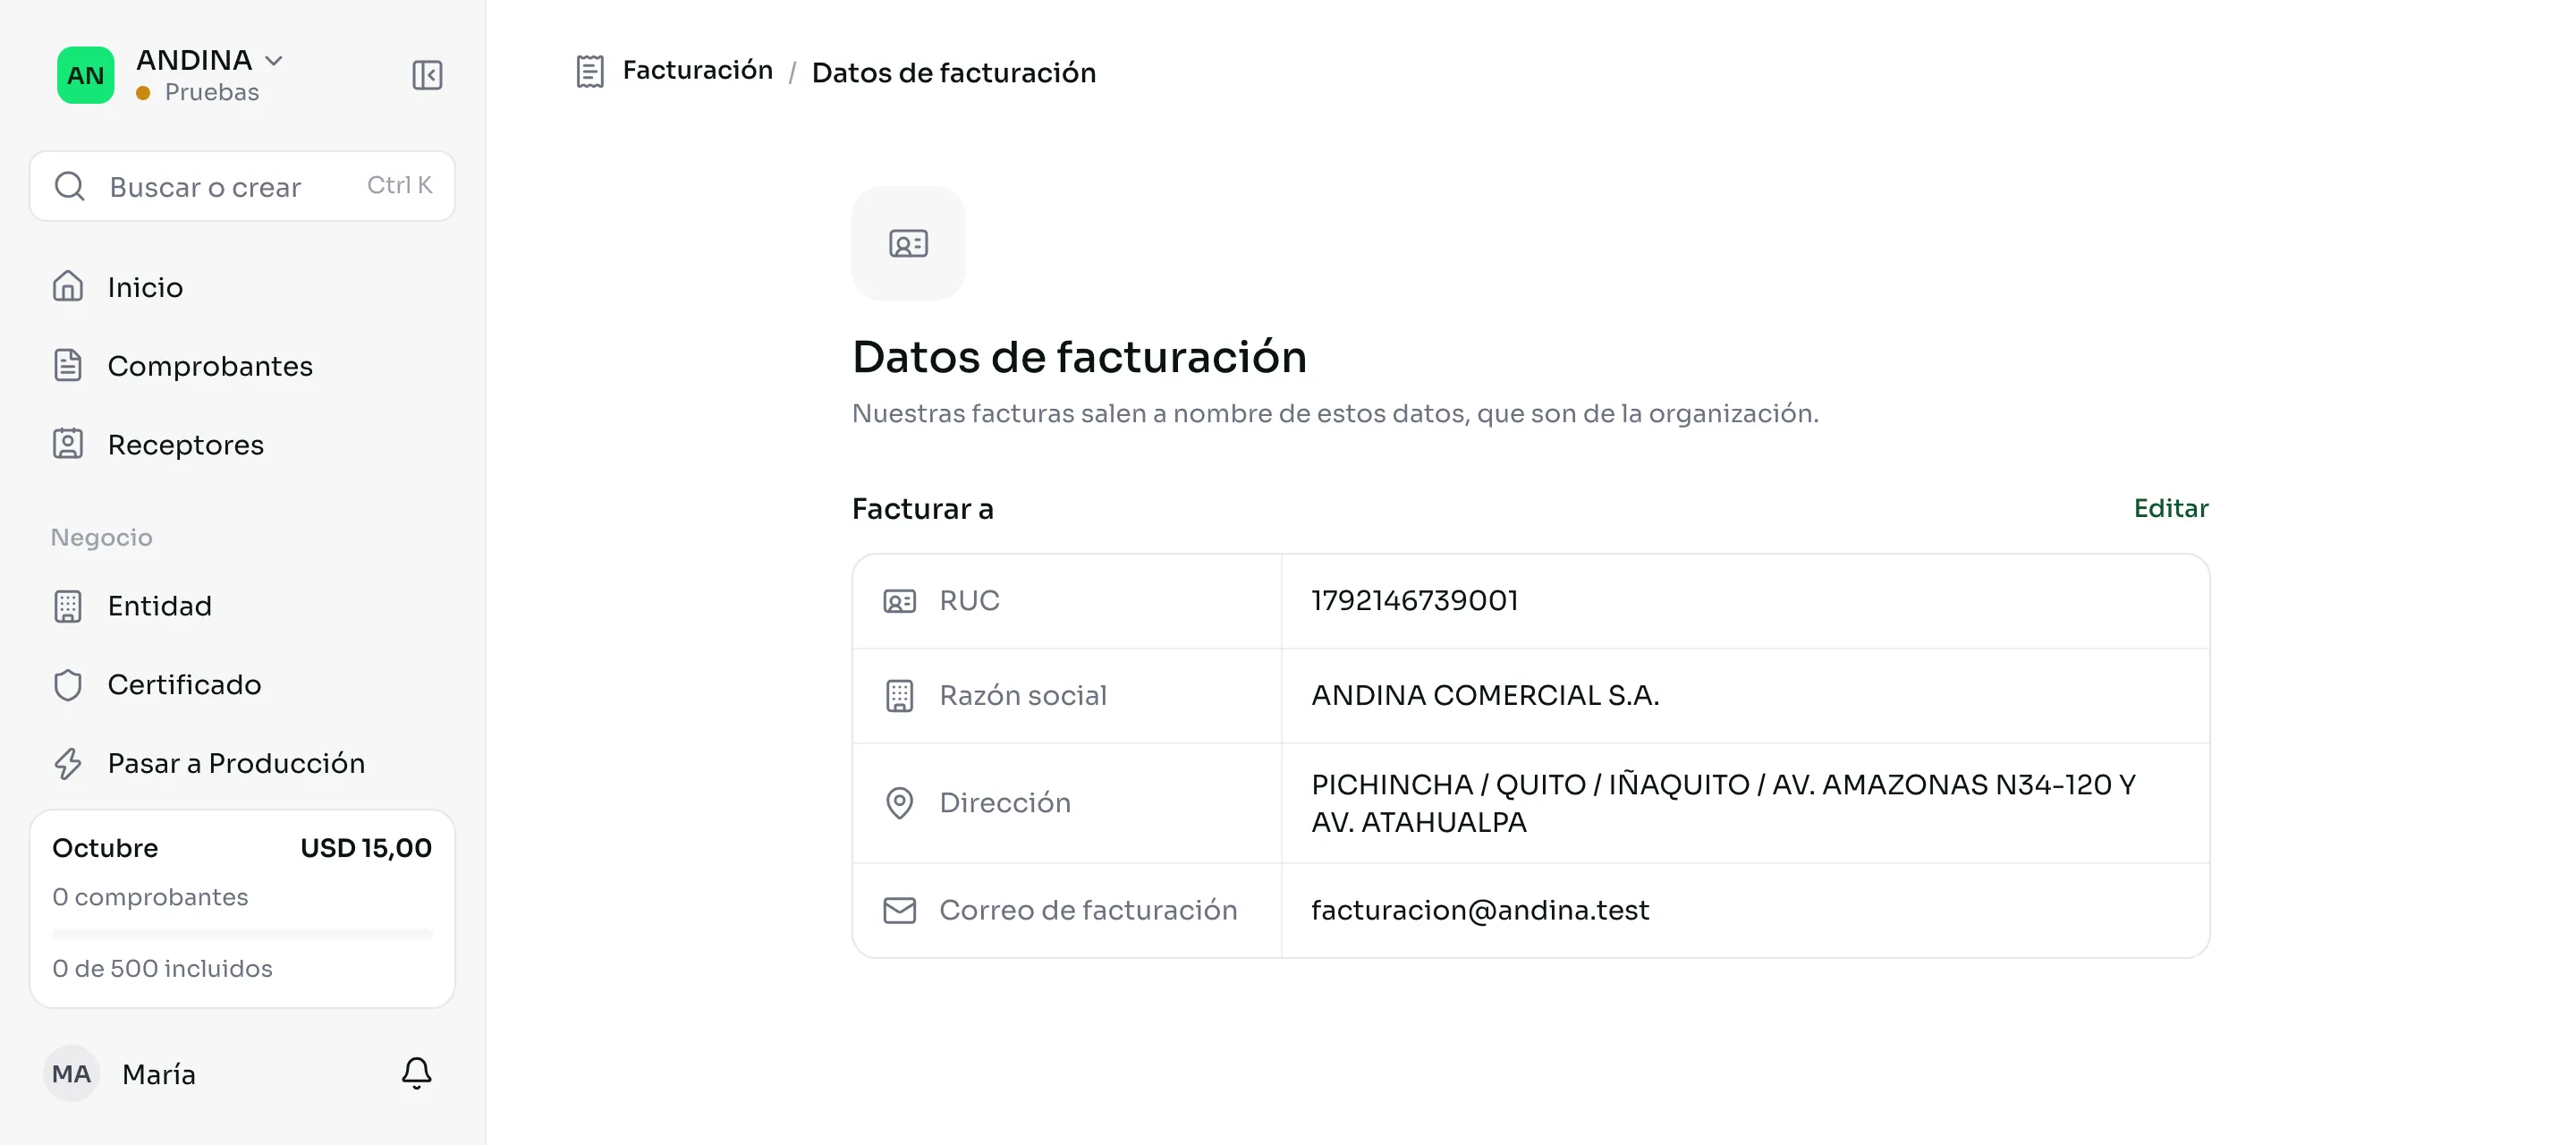This screenshot has height=1145, width=2576.
Task: Click Datos de facturación breadcrumb
Action: [x=954, y=73]
